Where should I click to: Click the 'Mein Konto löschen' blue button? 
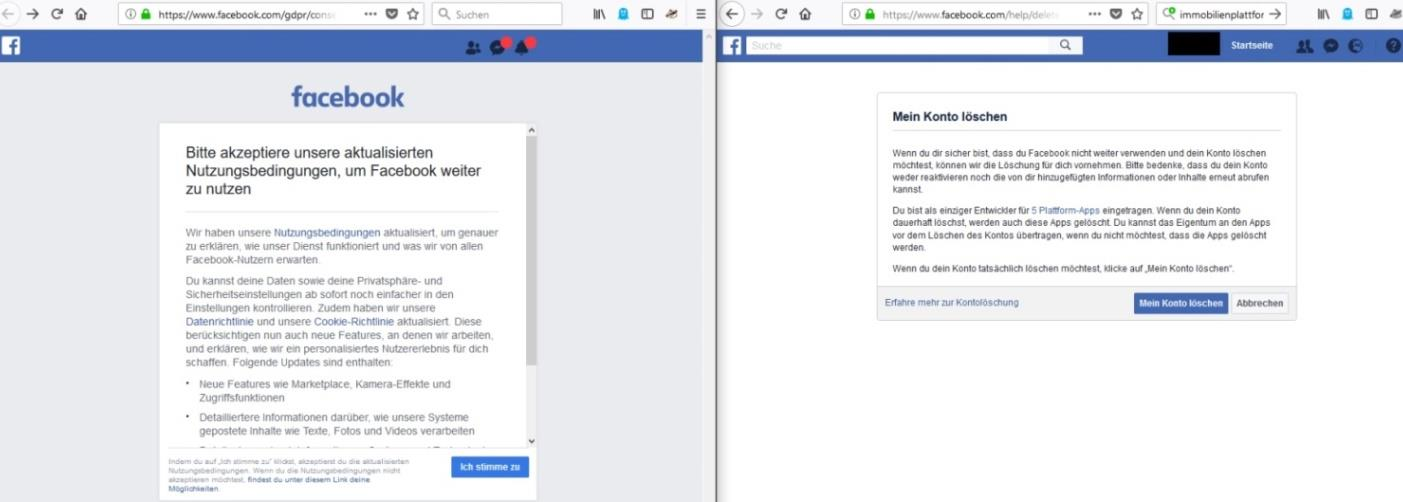click(1181, 303)
